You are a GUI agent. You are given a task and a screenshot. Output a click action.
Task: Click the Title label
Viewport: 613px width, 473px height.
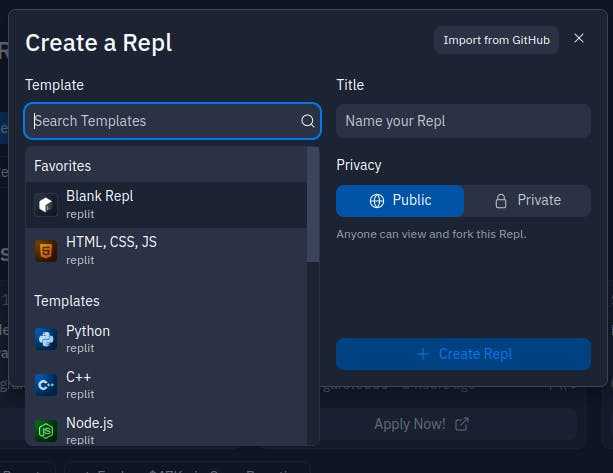[x=350, y=85]
